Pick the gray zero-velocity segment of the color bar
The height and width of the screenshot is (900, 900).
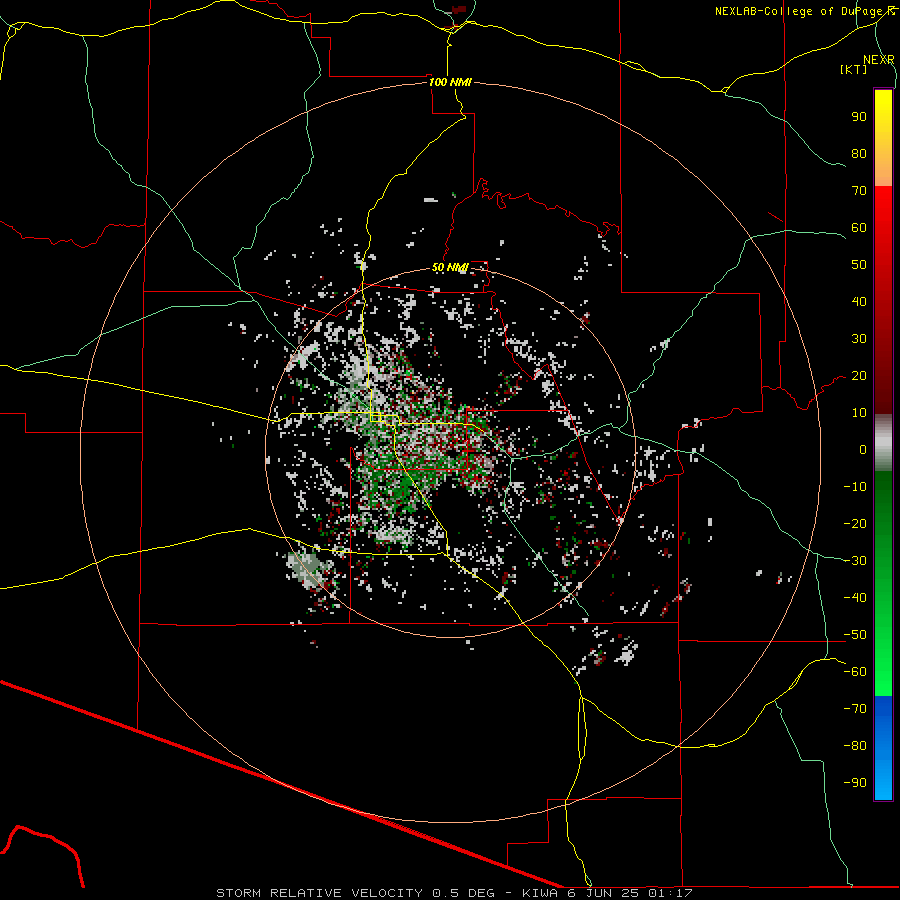pyautogui.click(x=883, y=443)
